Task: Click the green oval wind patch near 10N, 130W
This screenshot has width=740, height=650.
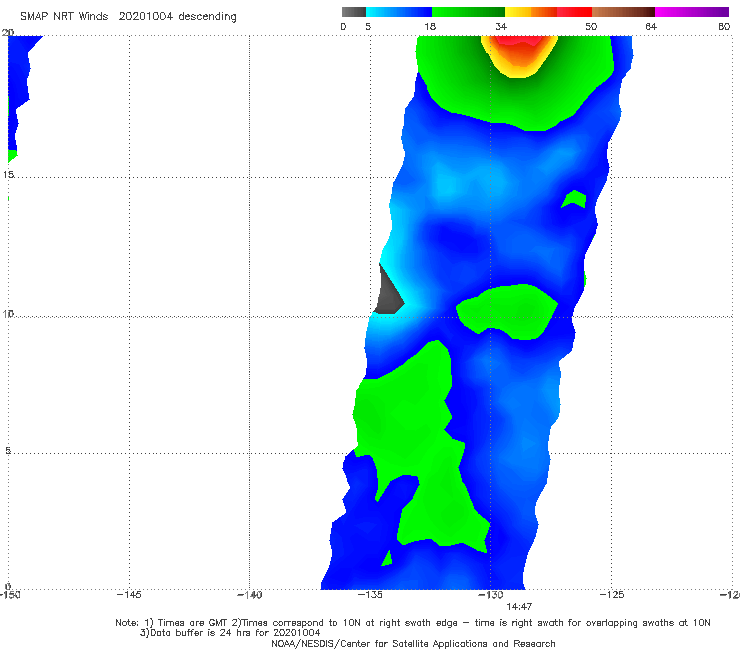Action: coord(507,311)
